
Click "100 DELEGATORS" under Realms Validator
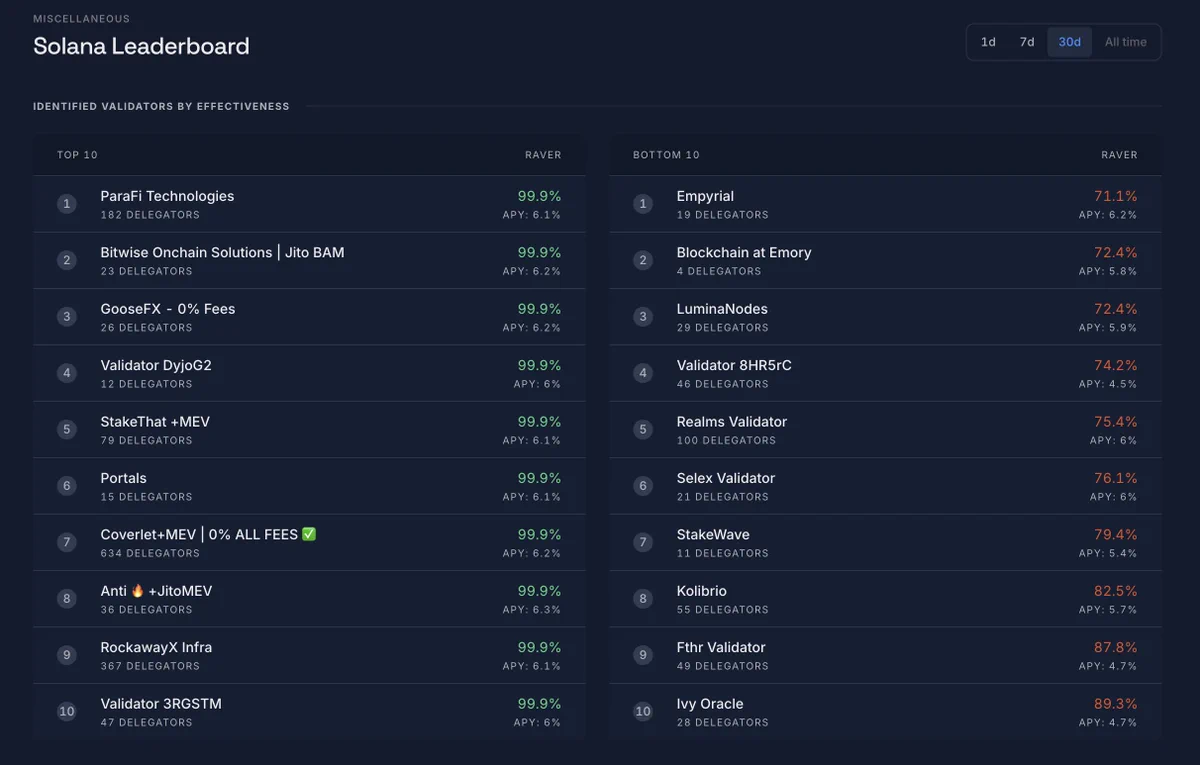[726, 440]
